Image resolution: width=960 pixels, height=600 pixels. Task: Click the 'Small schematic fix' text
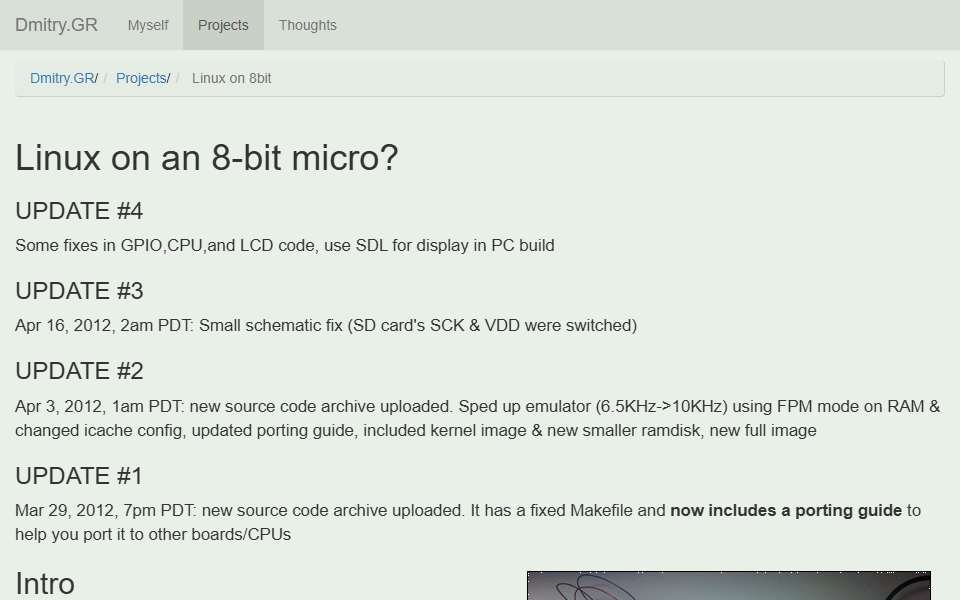[271, 326]
